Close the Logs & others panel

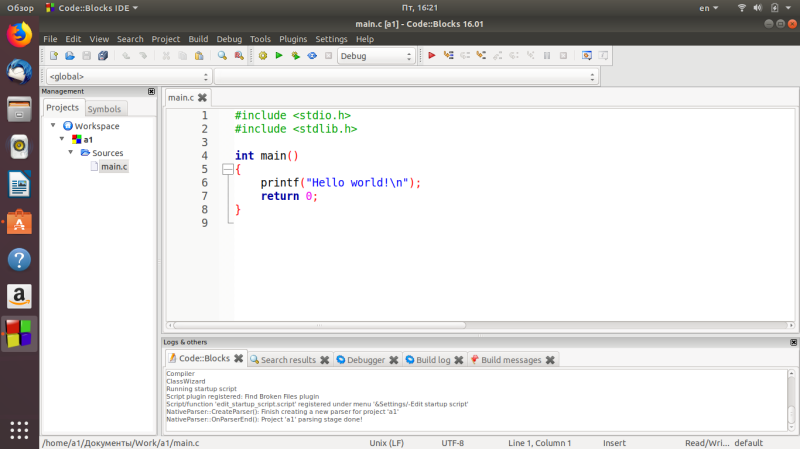(x=793, y=342)
